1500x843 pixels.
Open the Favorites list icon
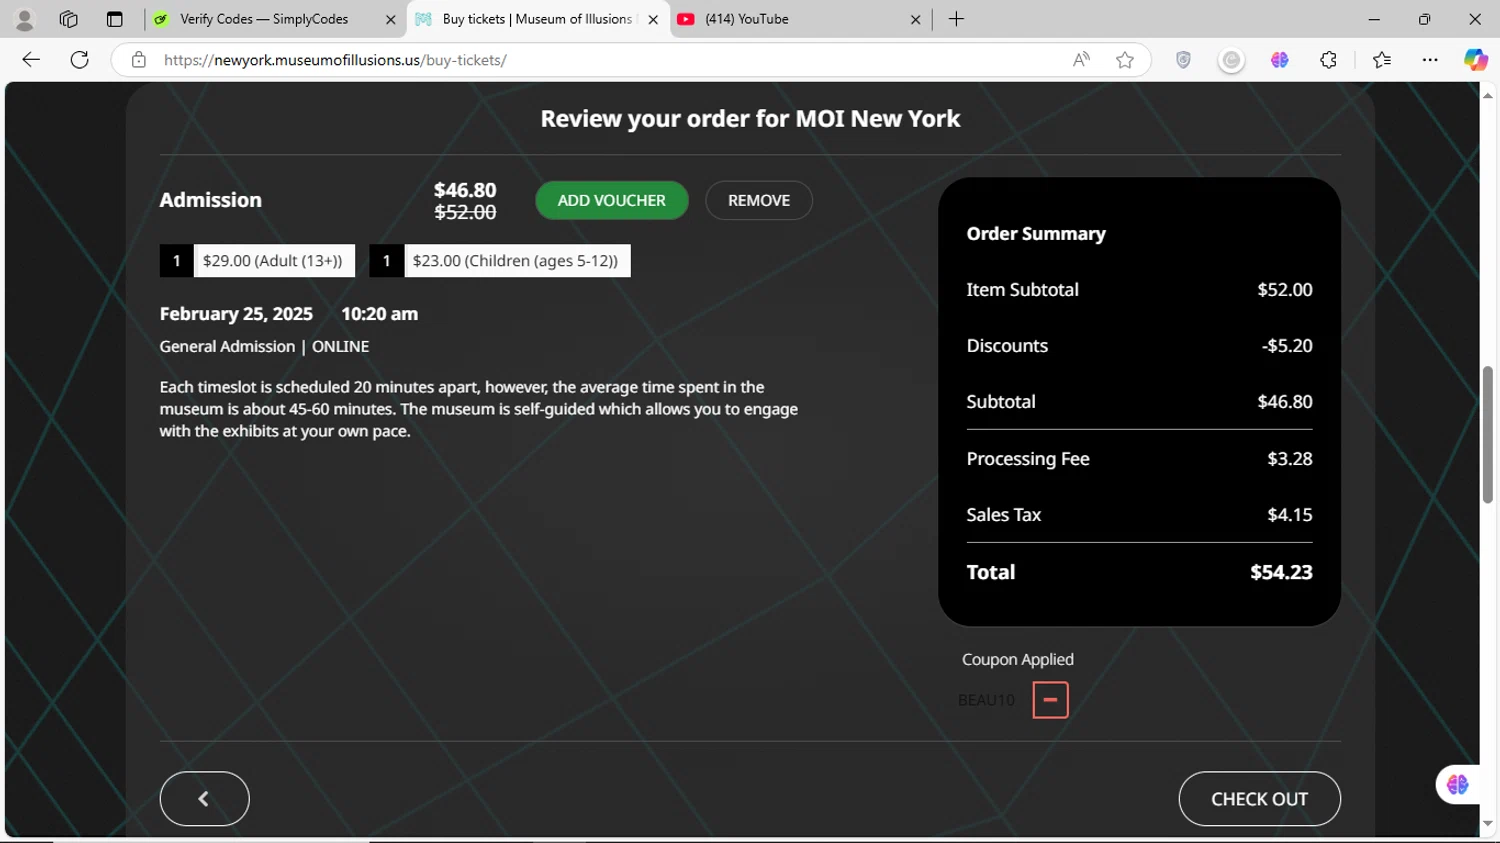pyautogui.click(x=1382, y=60)
